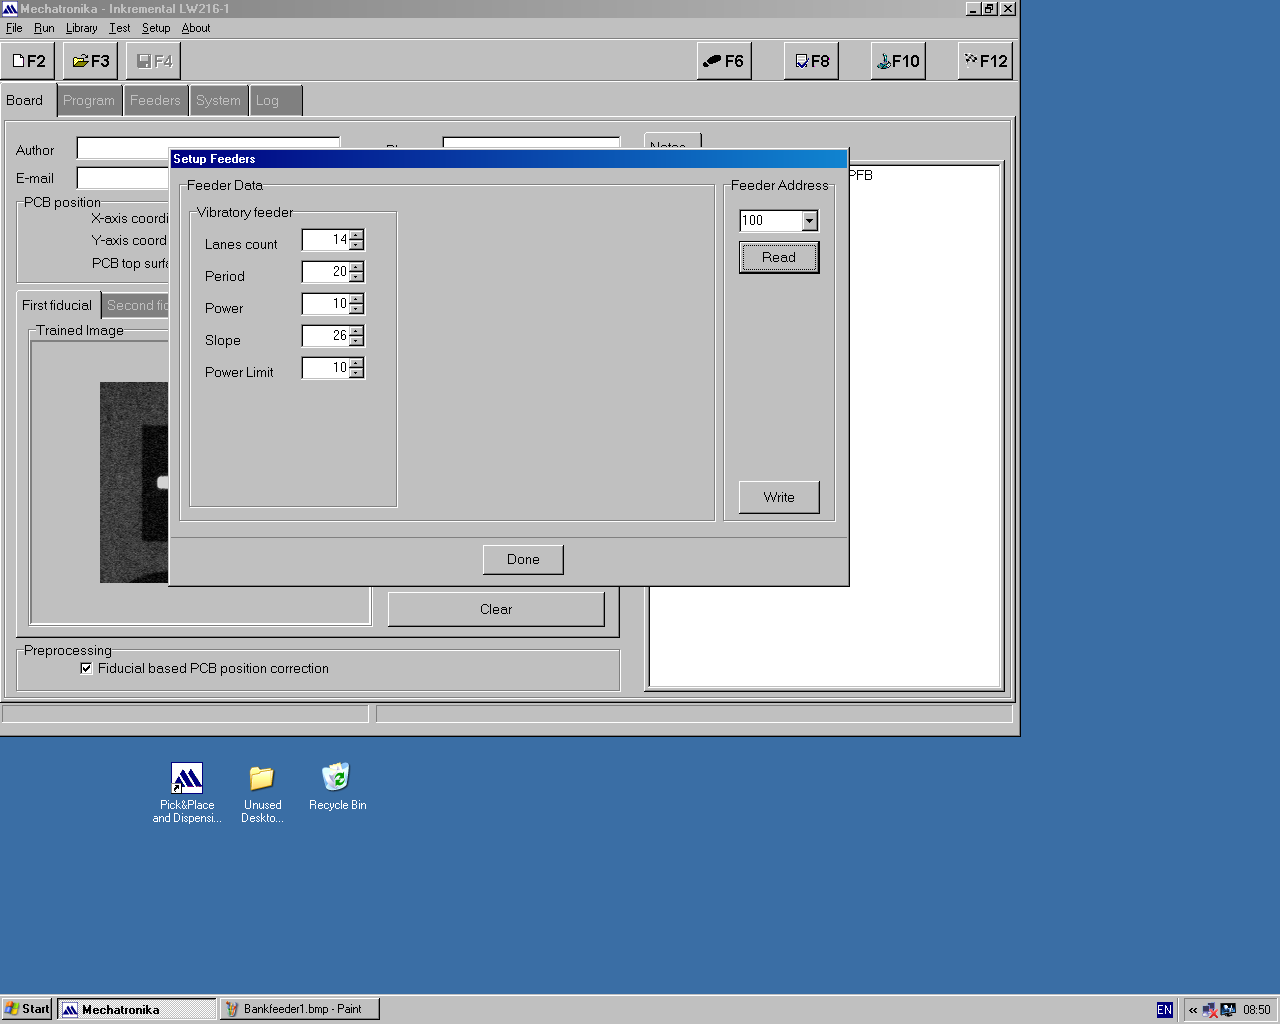Expand hidden tray icons chevron
The width and height of the screenshot is (1280, 1024).
click(x=1193, y=1010)
